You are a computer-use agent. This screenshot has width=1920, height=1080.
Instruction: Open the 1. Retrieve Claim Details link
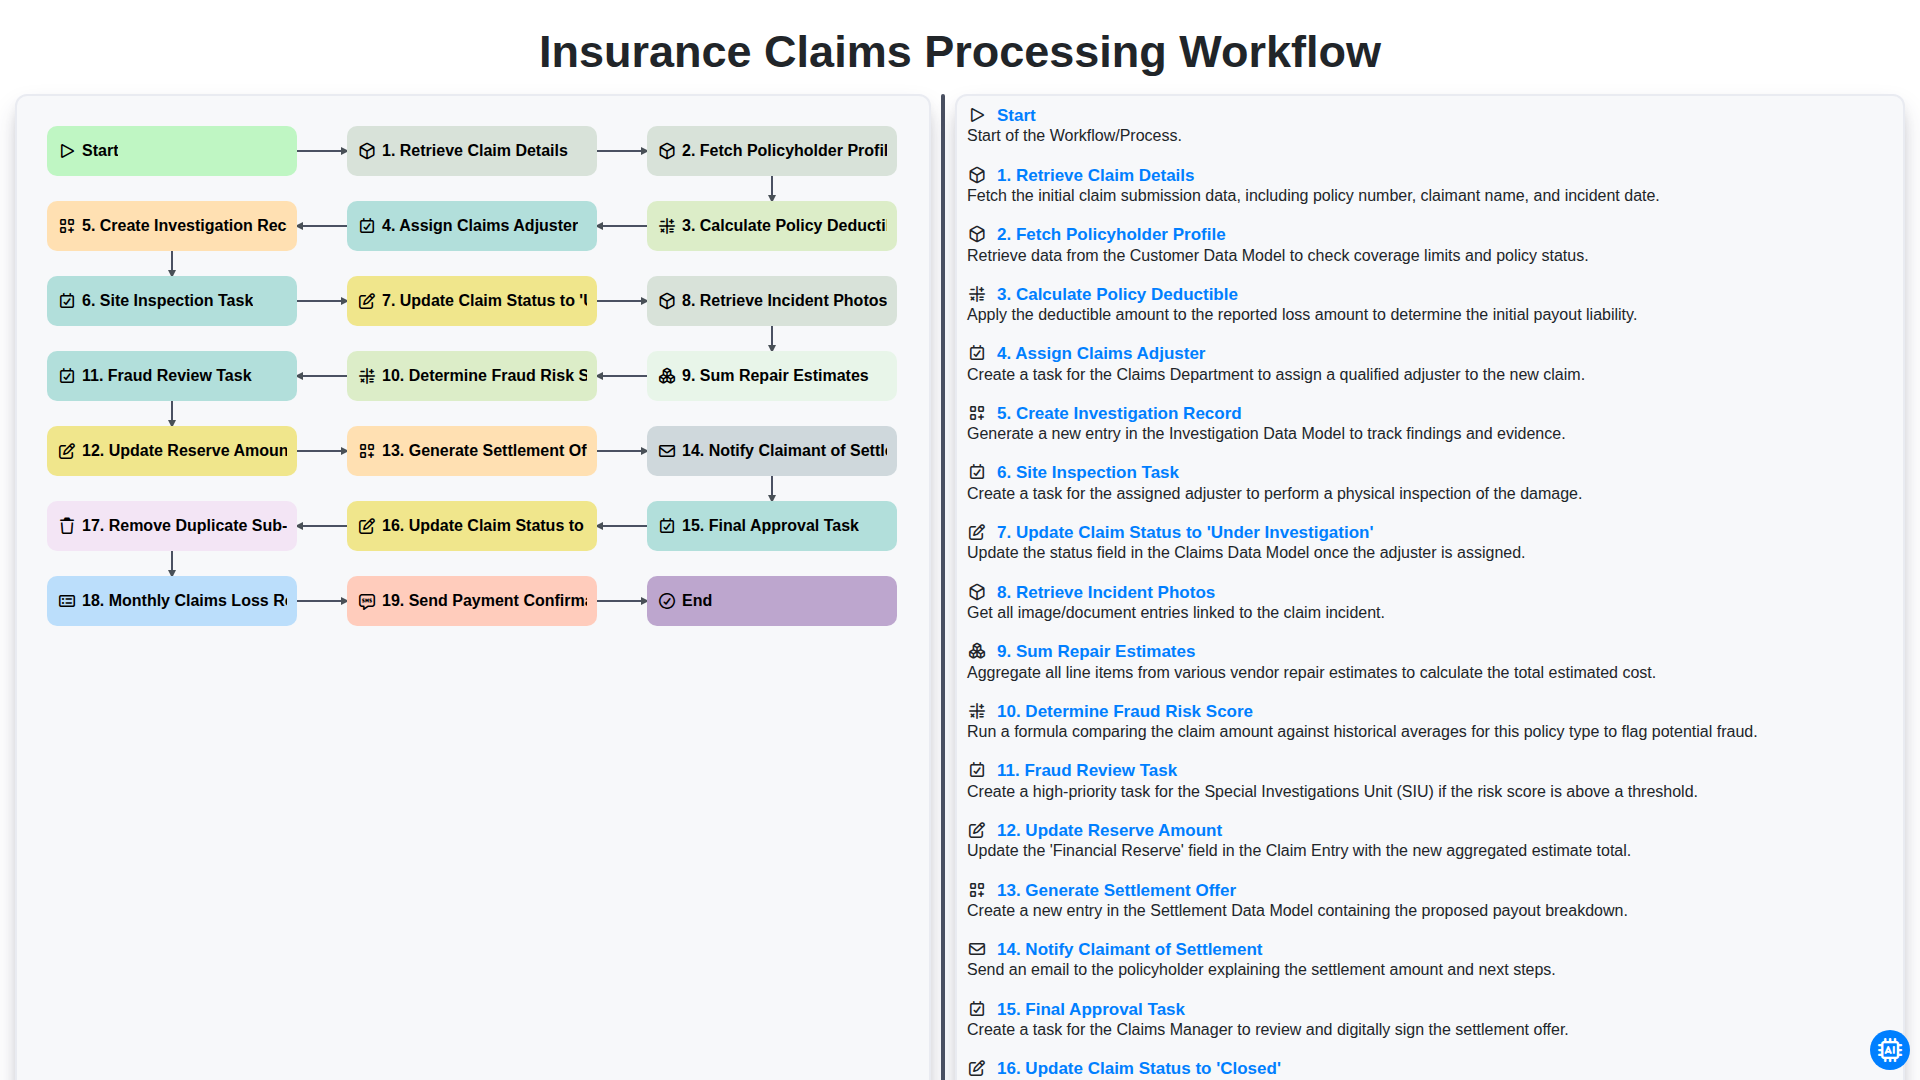pyautogui.click(x=1095, y=175)
